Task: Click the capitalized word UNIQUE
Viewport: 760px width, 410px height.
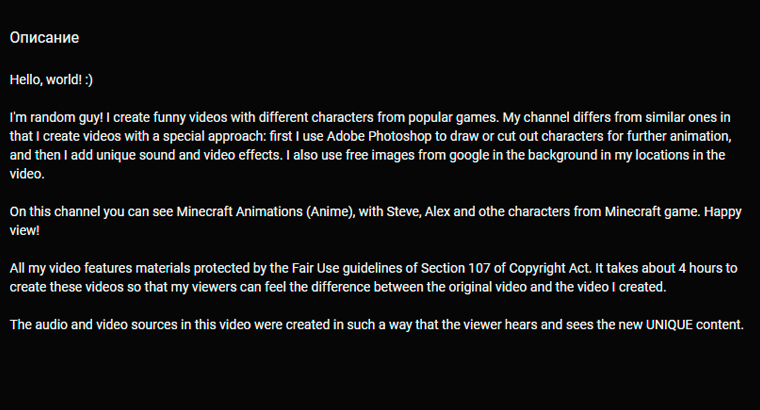Action: (x=669, y=325)
